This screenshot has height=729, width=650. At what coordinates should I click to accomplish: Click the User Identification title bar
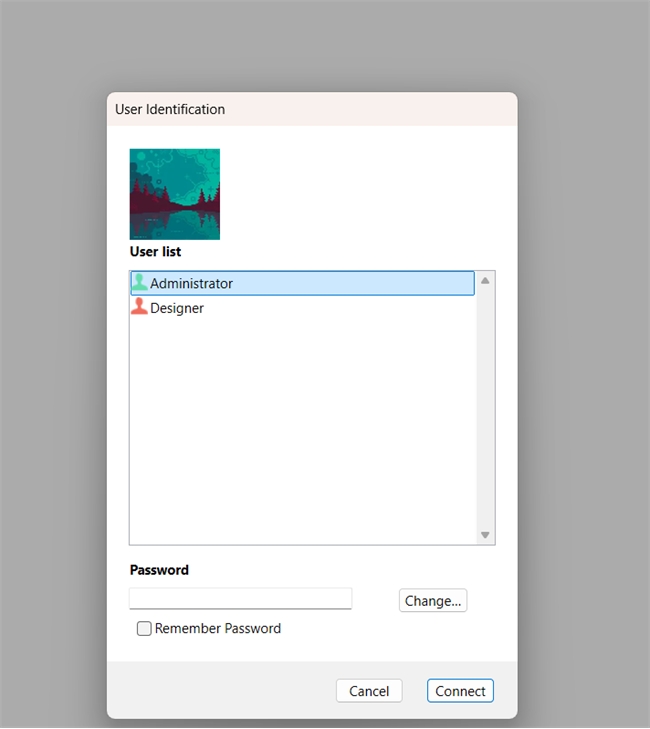(x=312, y=109)
